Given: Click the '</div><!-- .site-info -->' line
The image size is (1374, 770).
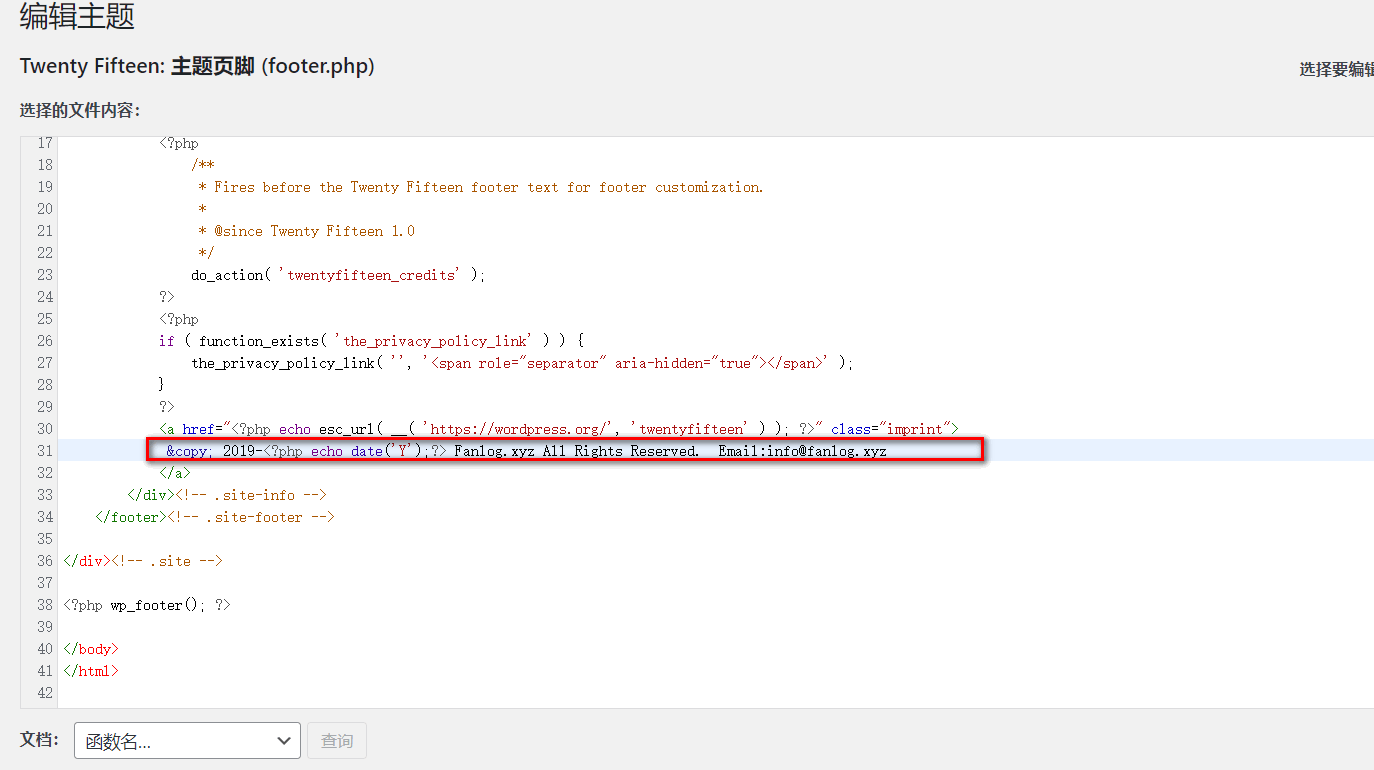Looking at the screenshot, I should [x=227, y=495].
